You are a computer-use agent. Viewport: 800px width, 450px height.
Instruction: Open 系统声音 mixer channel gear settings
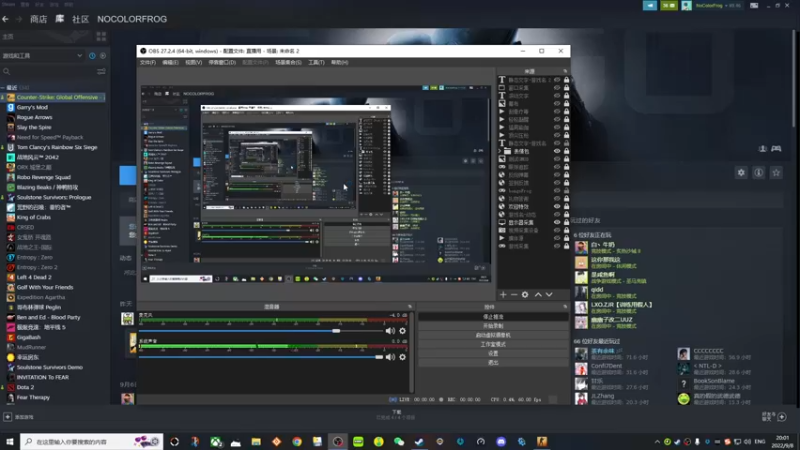tap(403, 357)
